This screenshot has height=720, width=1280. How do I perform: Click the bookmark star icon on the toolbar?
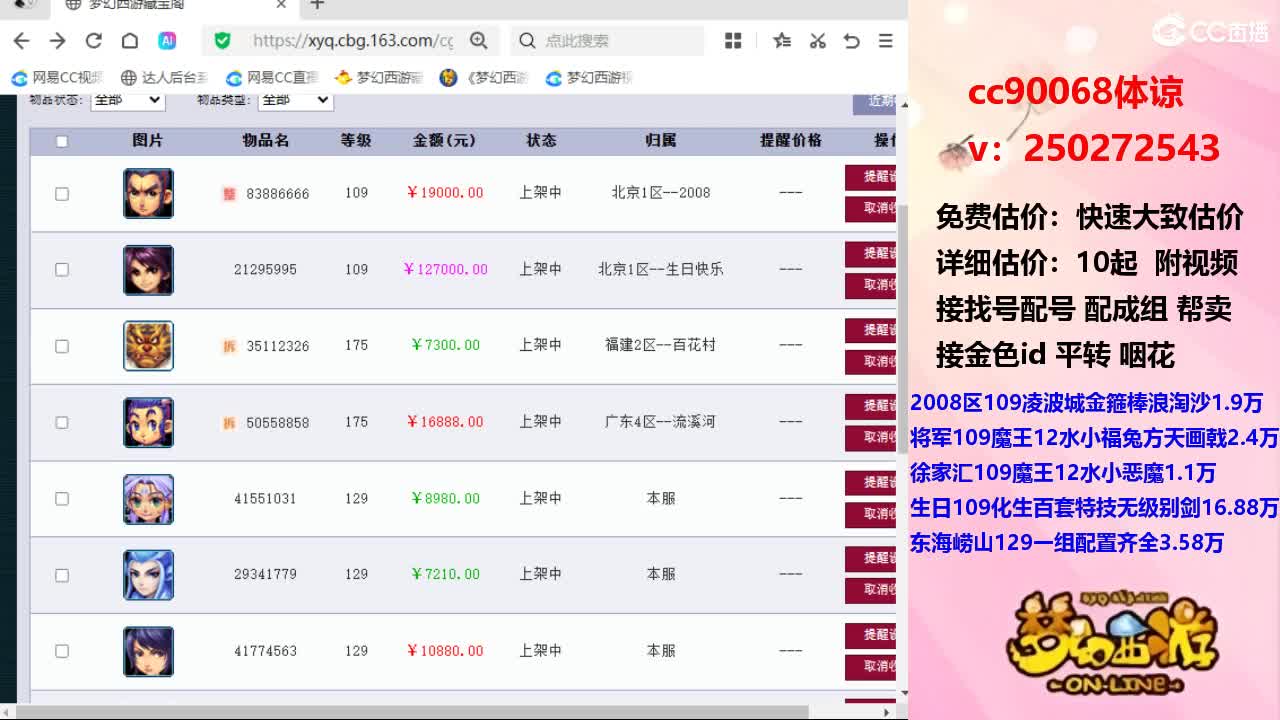coord(782,41)
